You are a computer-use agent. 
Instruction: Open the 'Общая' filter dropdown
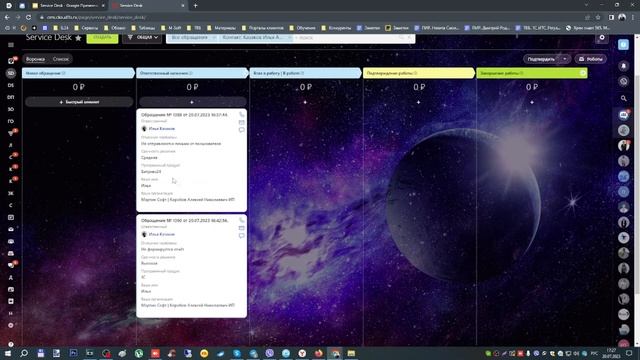coord(142,37)
